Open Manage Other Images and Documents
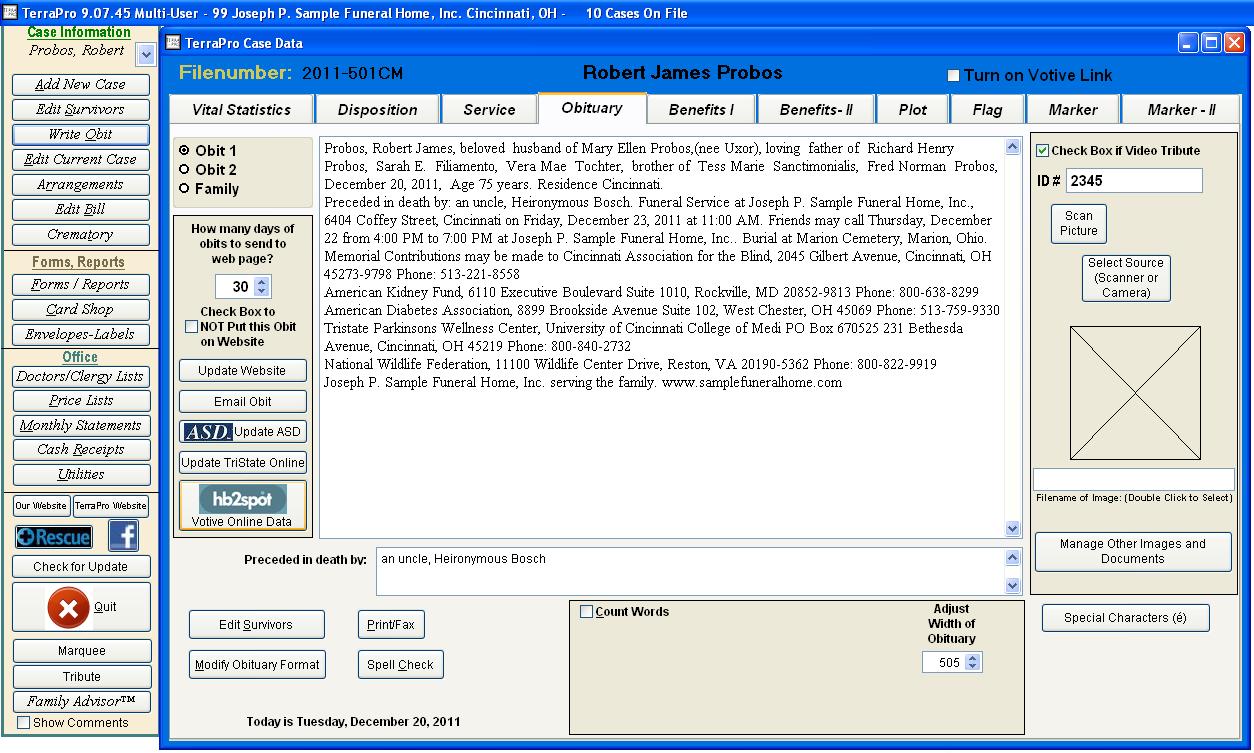This screenshot has height=753, width=1254. (1133, 552)
